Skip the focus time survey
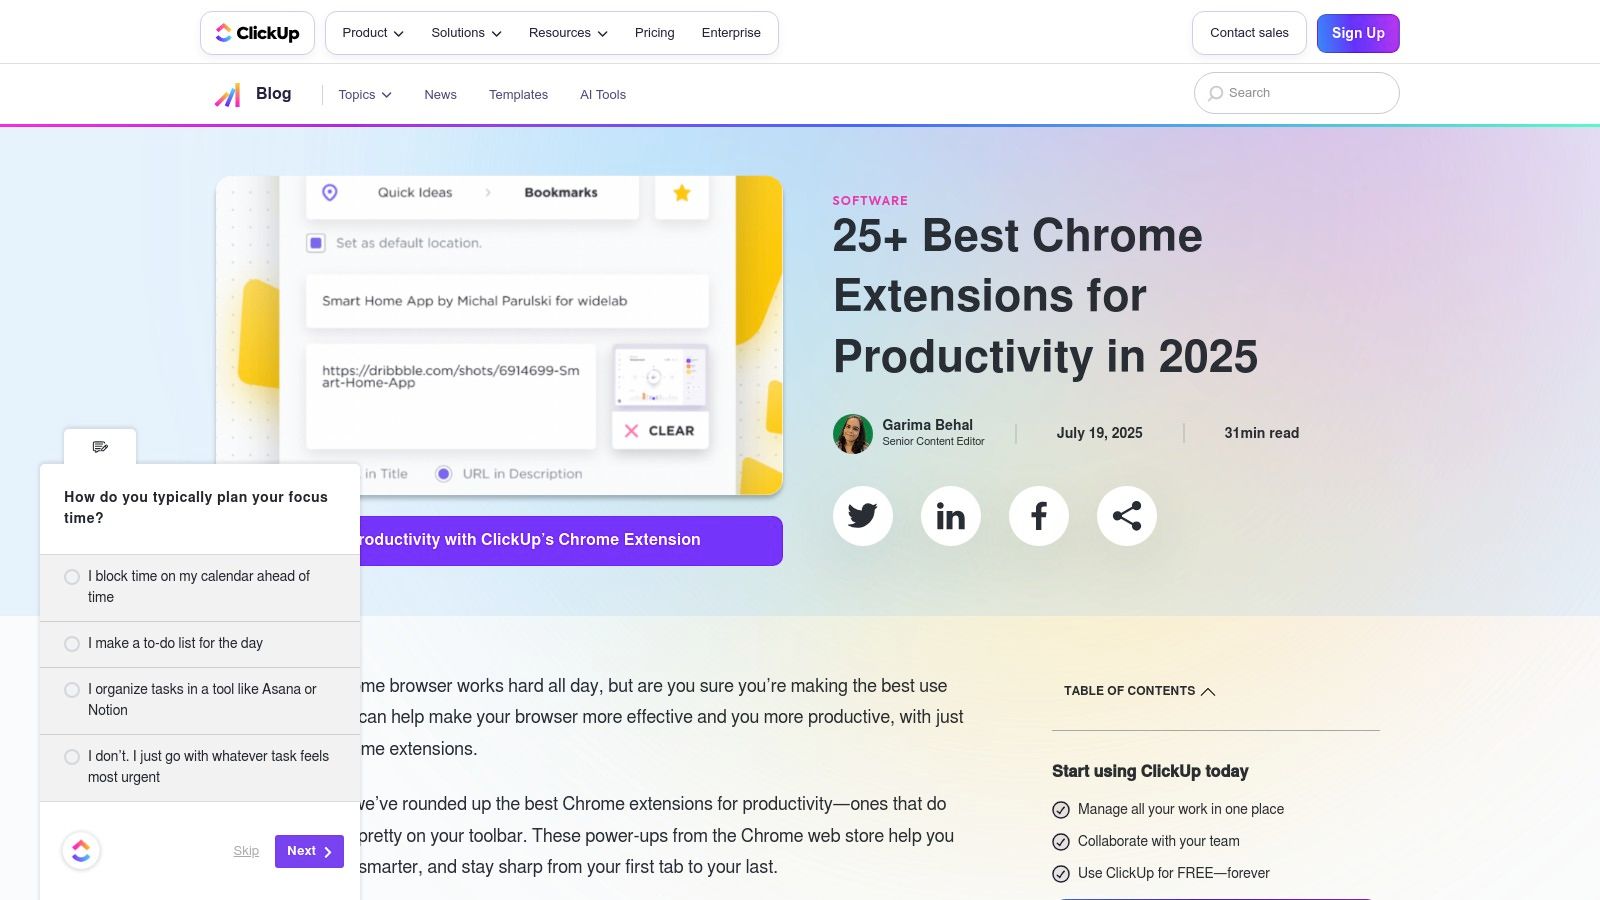Viewport: 1600px width, 900px height. tap(246, 851)
